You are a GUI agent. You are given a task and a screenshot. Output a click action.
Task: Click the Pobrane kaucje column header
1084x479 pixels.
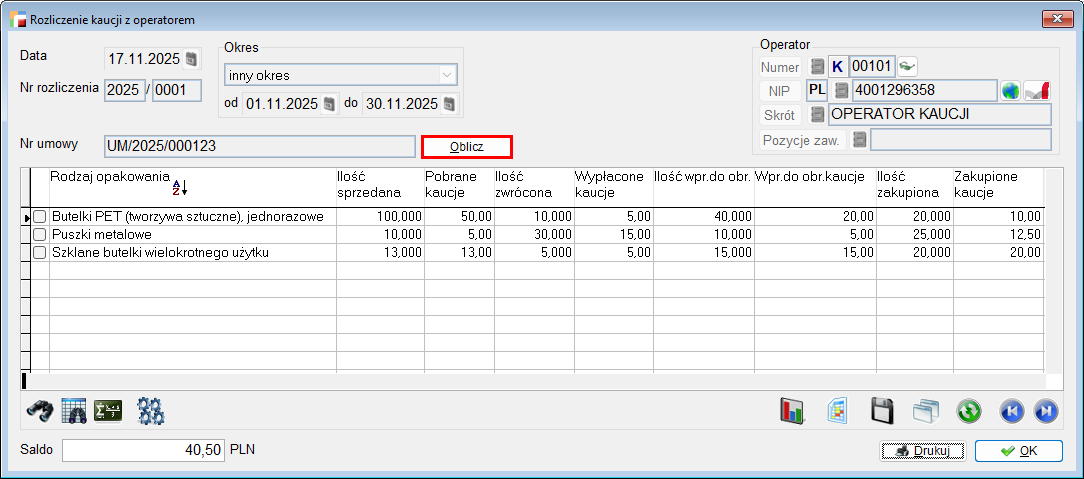(457, 185)
